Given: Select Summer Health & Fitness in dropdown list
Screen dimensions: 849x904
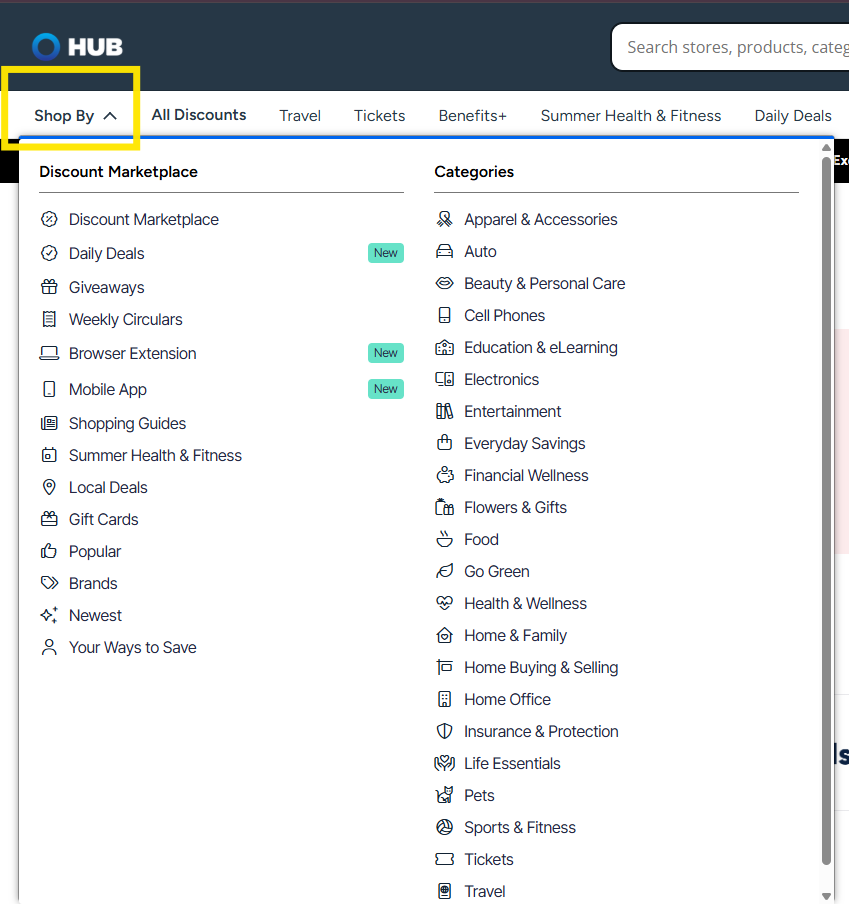Looking at the screenshot, I should click(x=155, y=455).
